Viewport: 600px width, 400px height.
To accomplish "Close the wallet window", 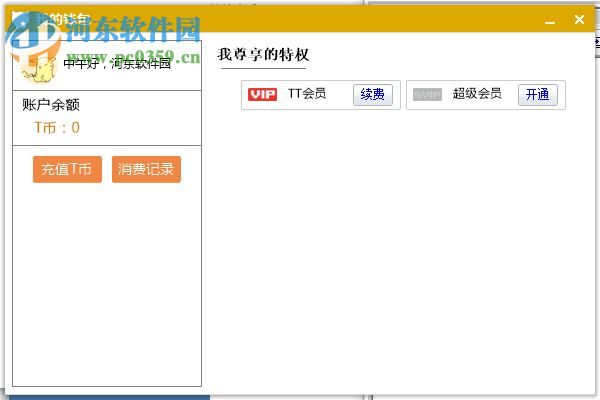I will (579, 19).
